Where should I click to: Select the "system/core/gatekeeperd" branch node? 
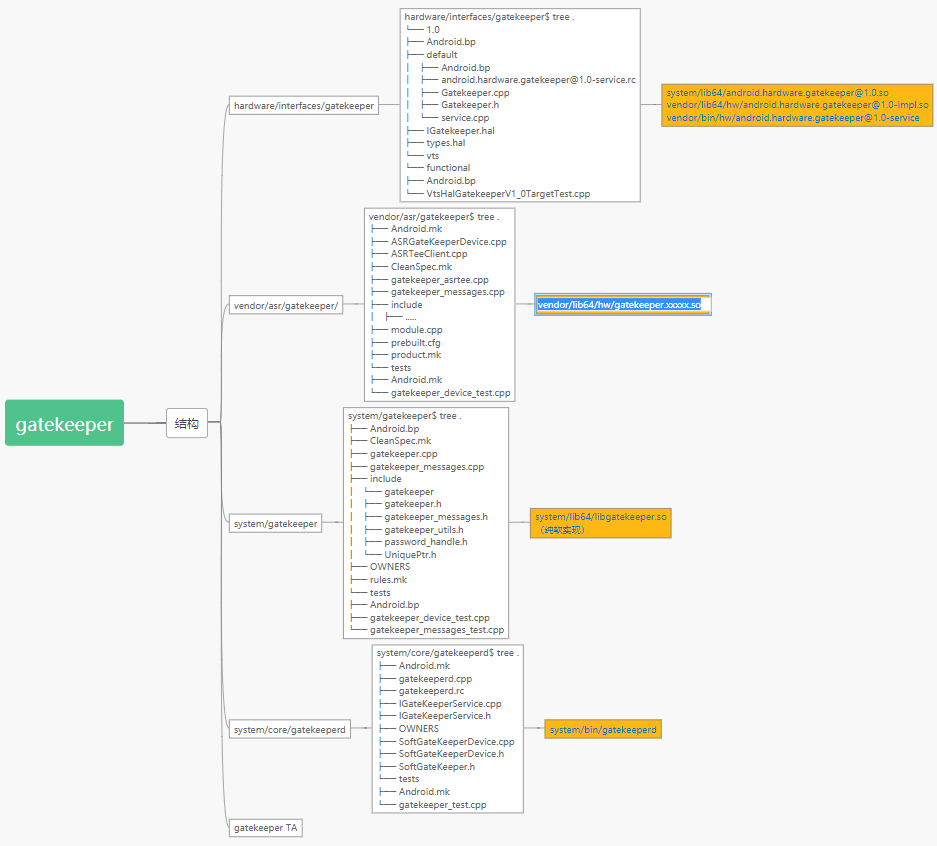[x=289, y=729]
